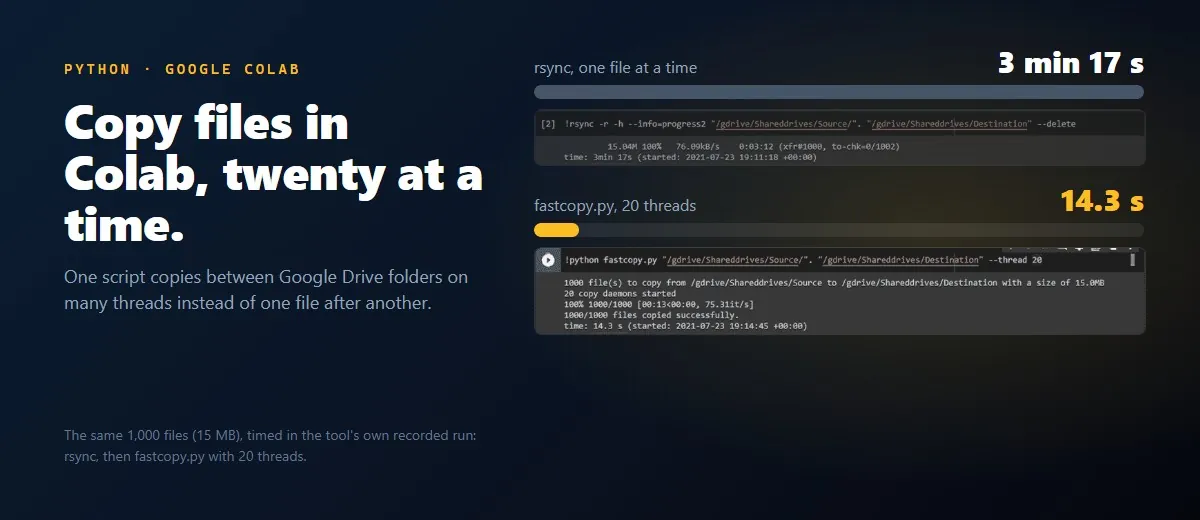
Task: Click the headline "Copy files in Colab, twenty at a time."
Action: (x=274, y=175)
